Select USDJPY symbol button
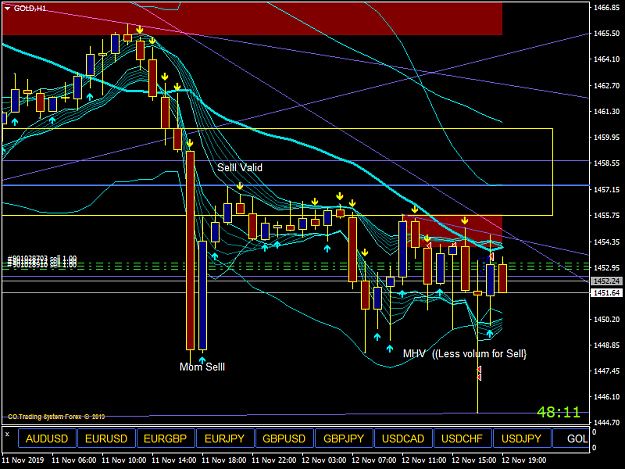This screenshot has width=625, height=469. pyautogui.click(x=522, y=438)
